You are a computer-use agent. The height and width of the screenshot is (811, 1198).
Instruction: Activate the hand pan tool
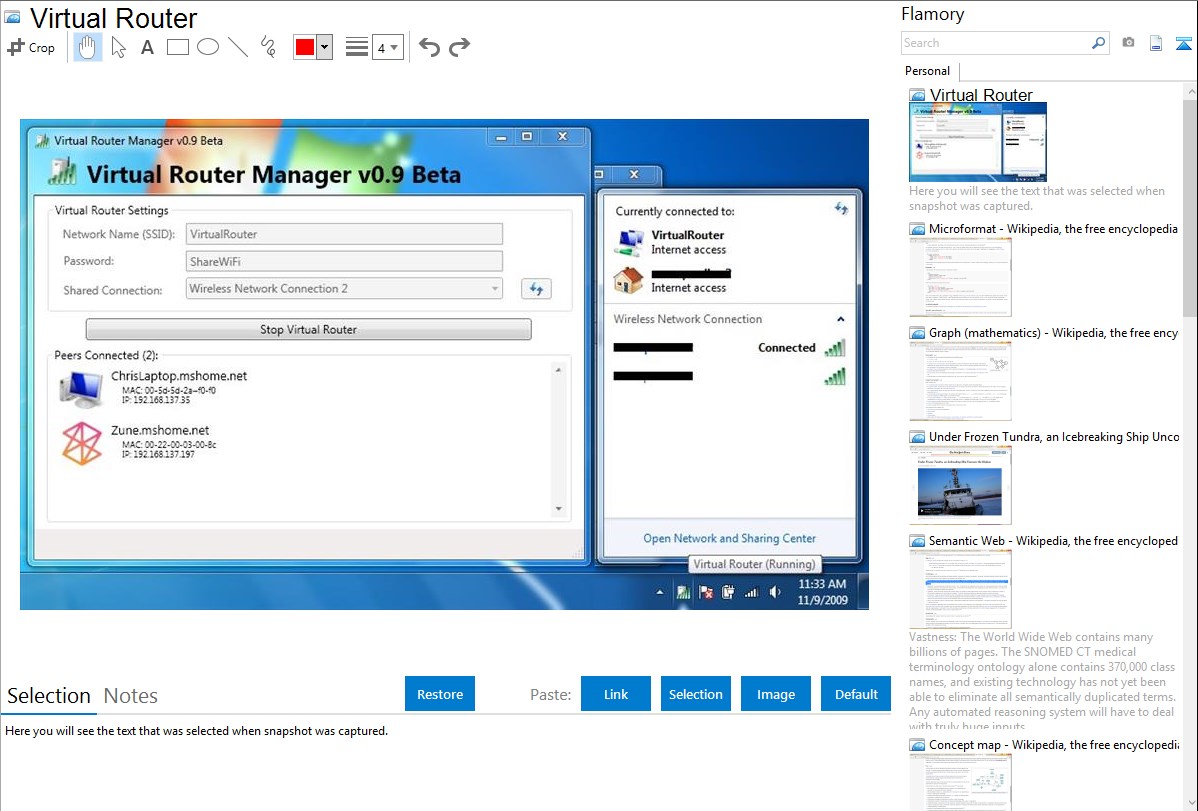tap(87, 47)
